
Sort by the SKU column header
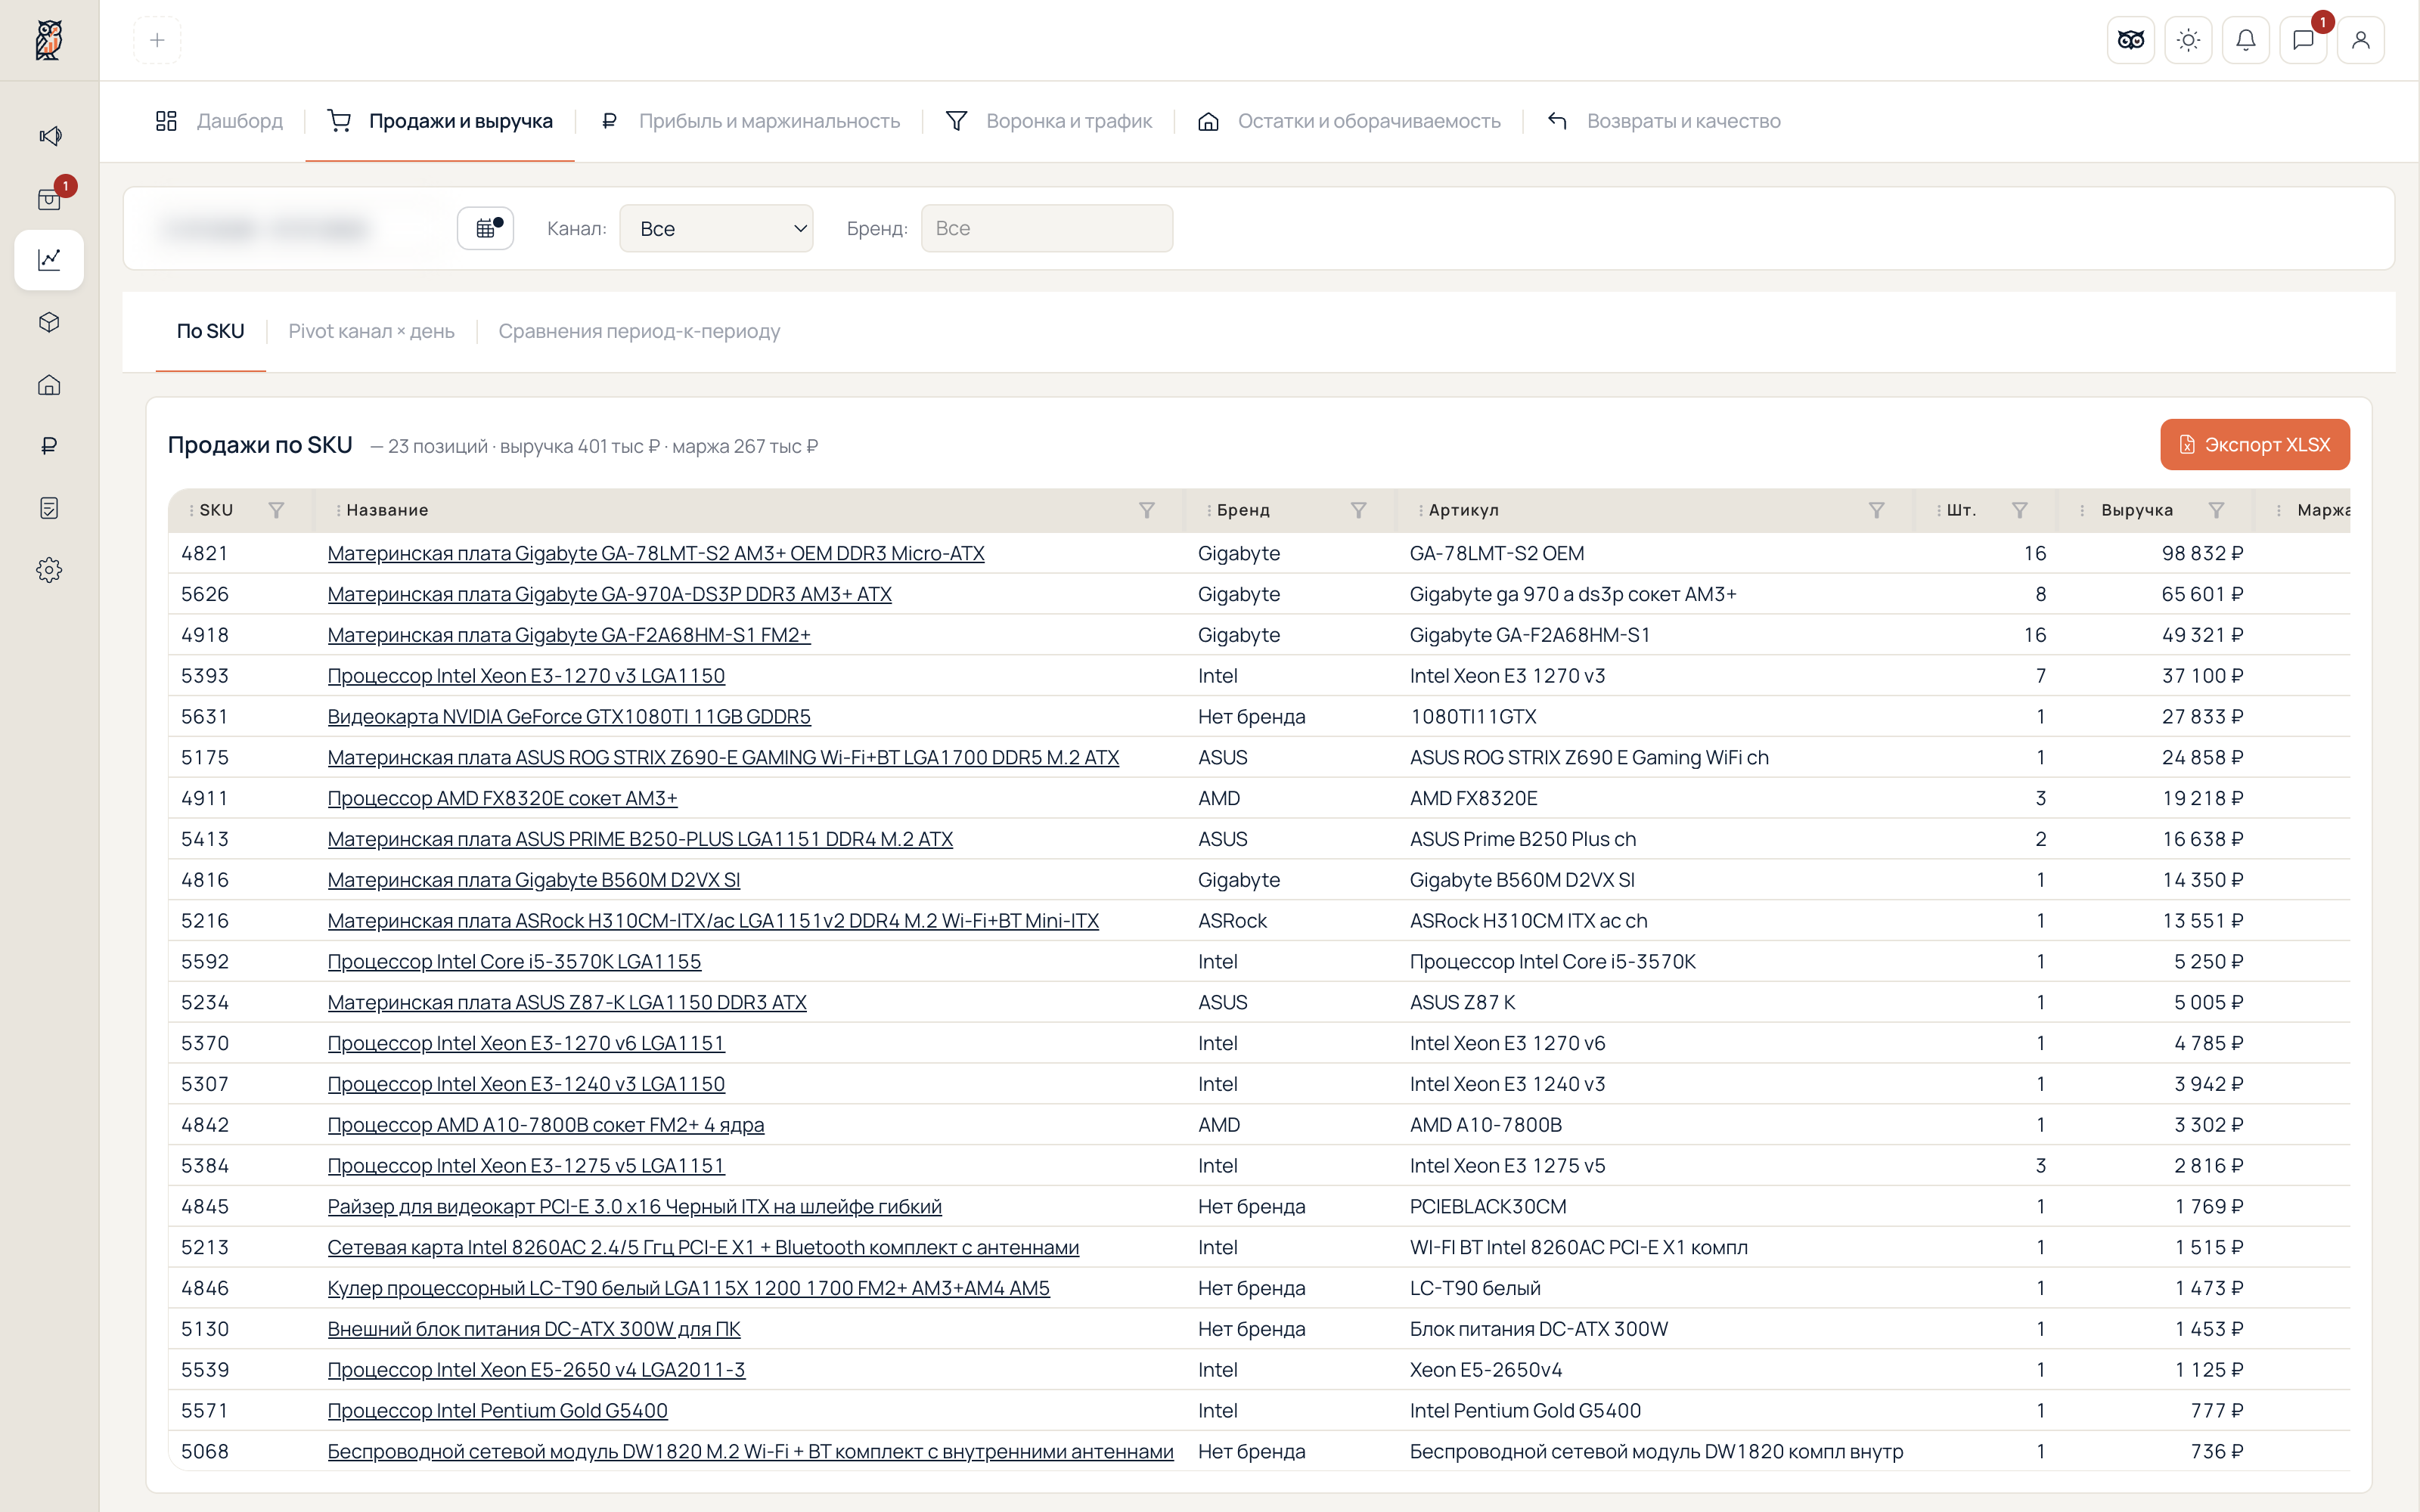[x=216, y=510]
